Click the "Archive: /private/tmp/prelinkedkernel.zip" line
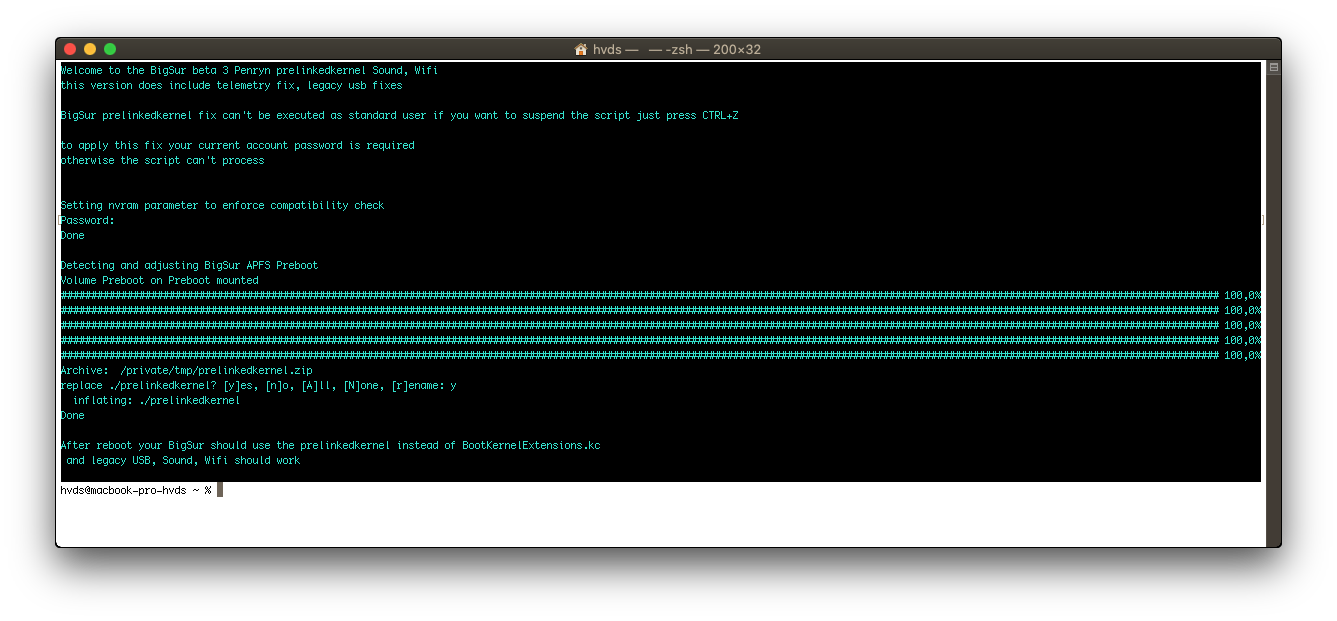 tap(186, 370)
